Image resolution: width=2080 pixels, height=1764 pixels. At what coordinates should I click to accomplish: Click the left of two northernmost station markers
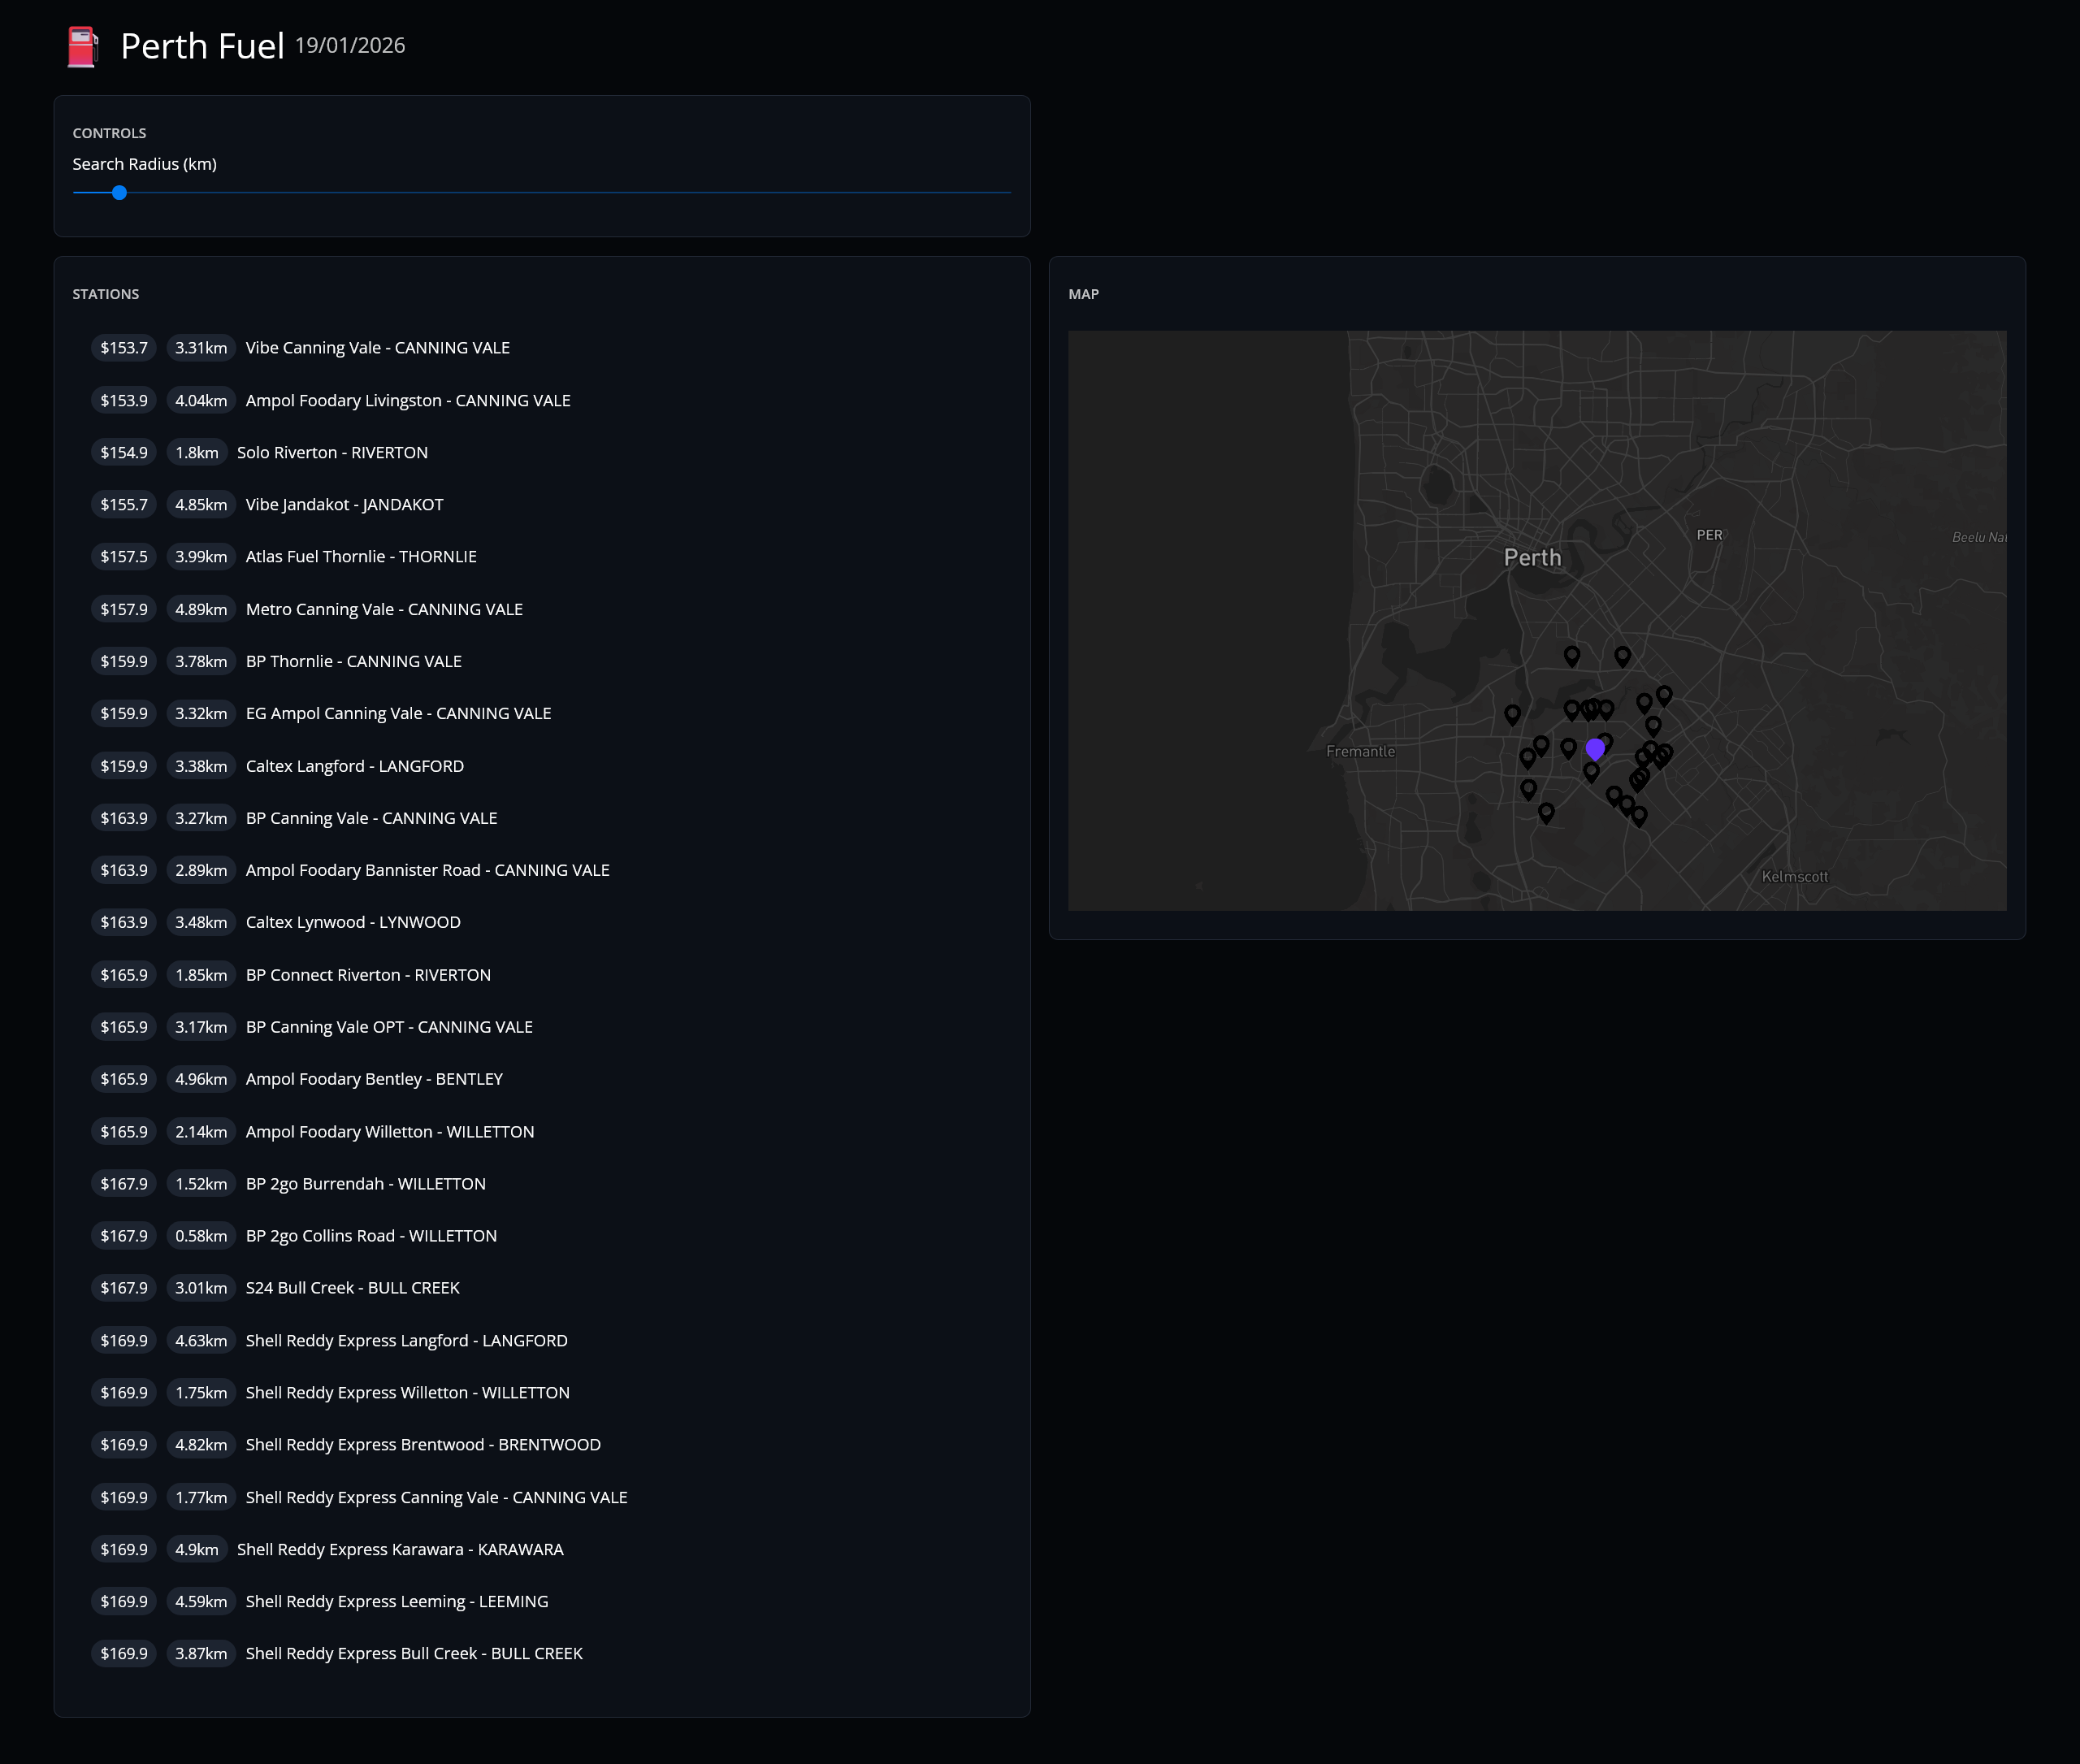pyautogui.click(x=1572, y=655)
